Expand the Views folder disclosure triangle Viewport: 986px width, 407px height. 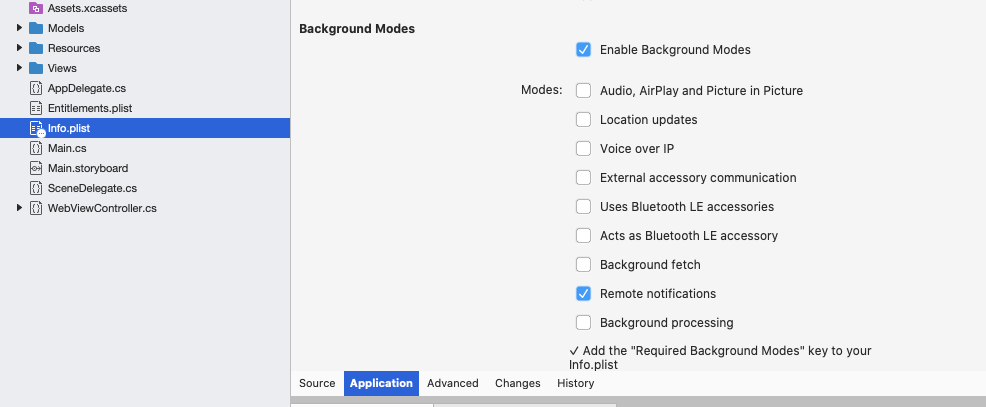(19, 68)
